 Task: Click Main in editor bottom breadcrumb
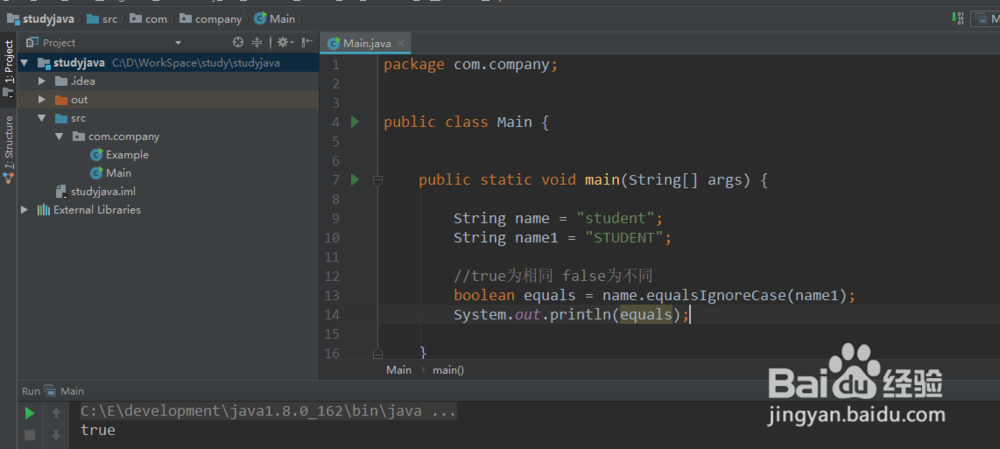pos(399,370)
